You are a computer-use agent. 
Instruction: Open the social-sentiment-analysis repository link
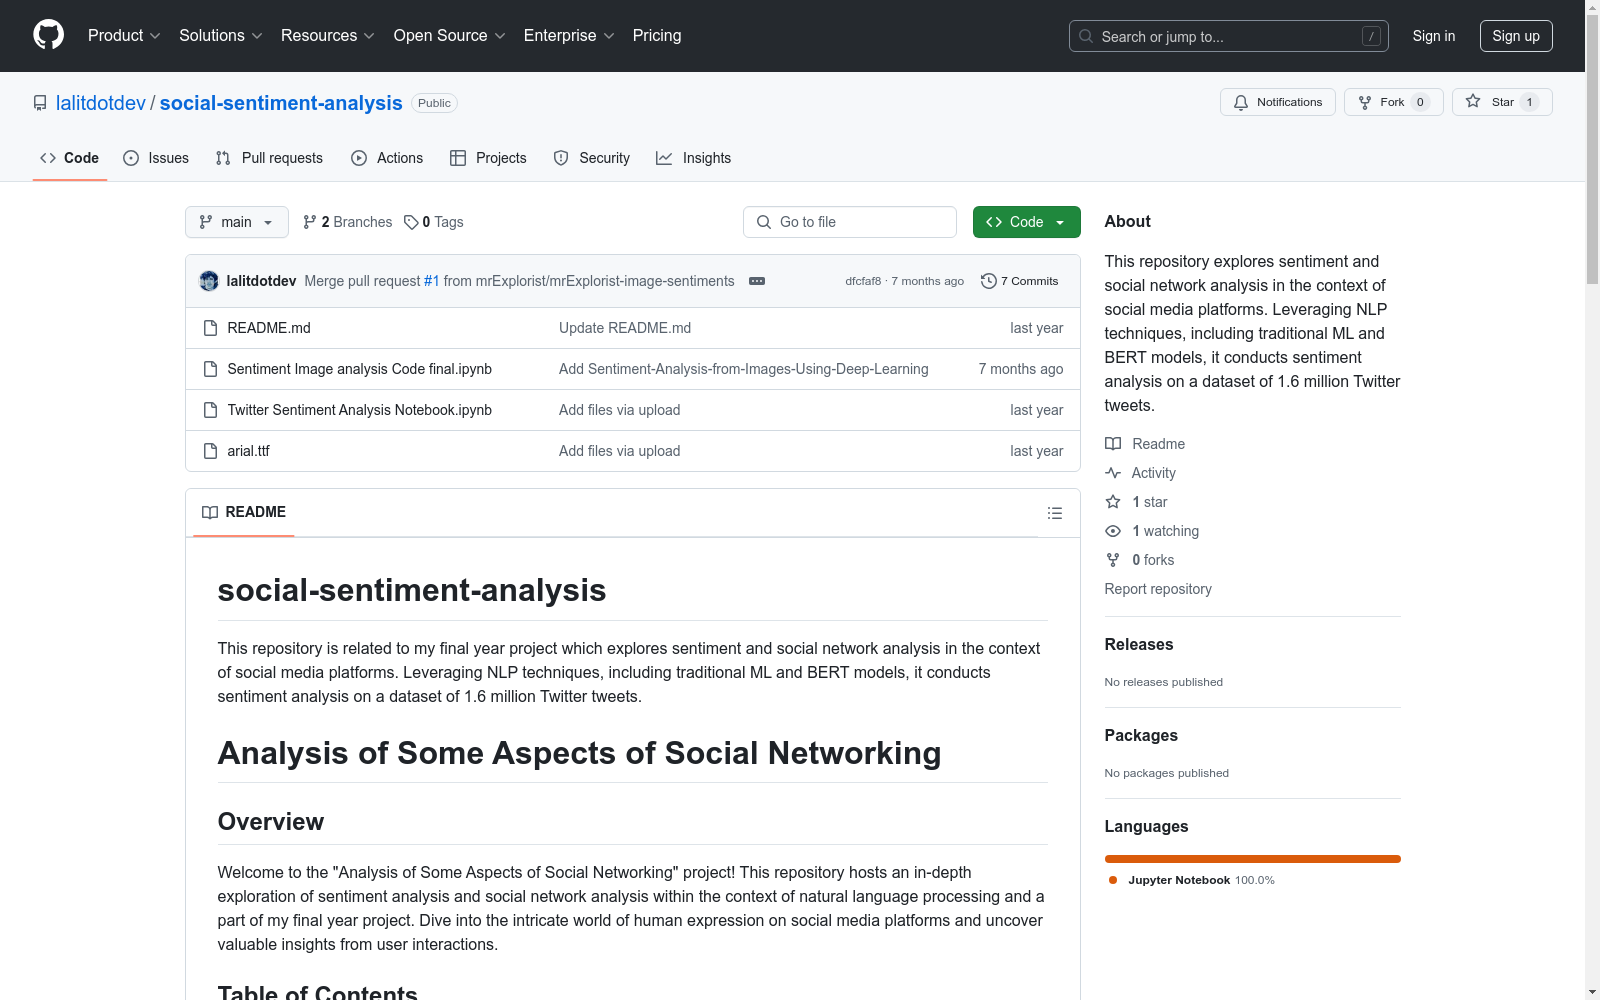pos(281,103)
